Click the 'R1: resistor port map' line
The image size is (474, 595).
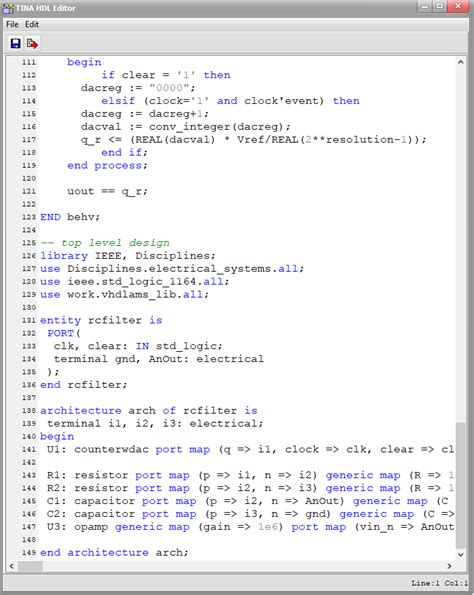coord(250,475)
